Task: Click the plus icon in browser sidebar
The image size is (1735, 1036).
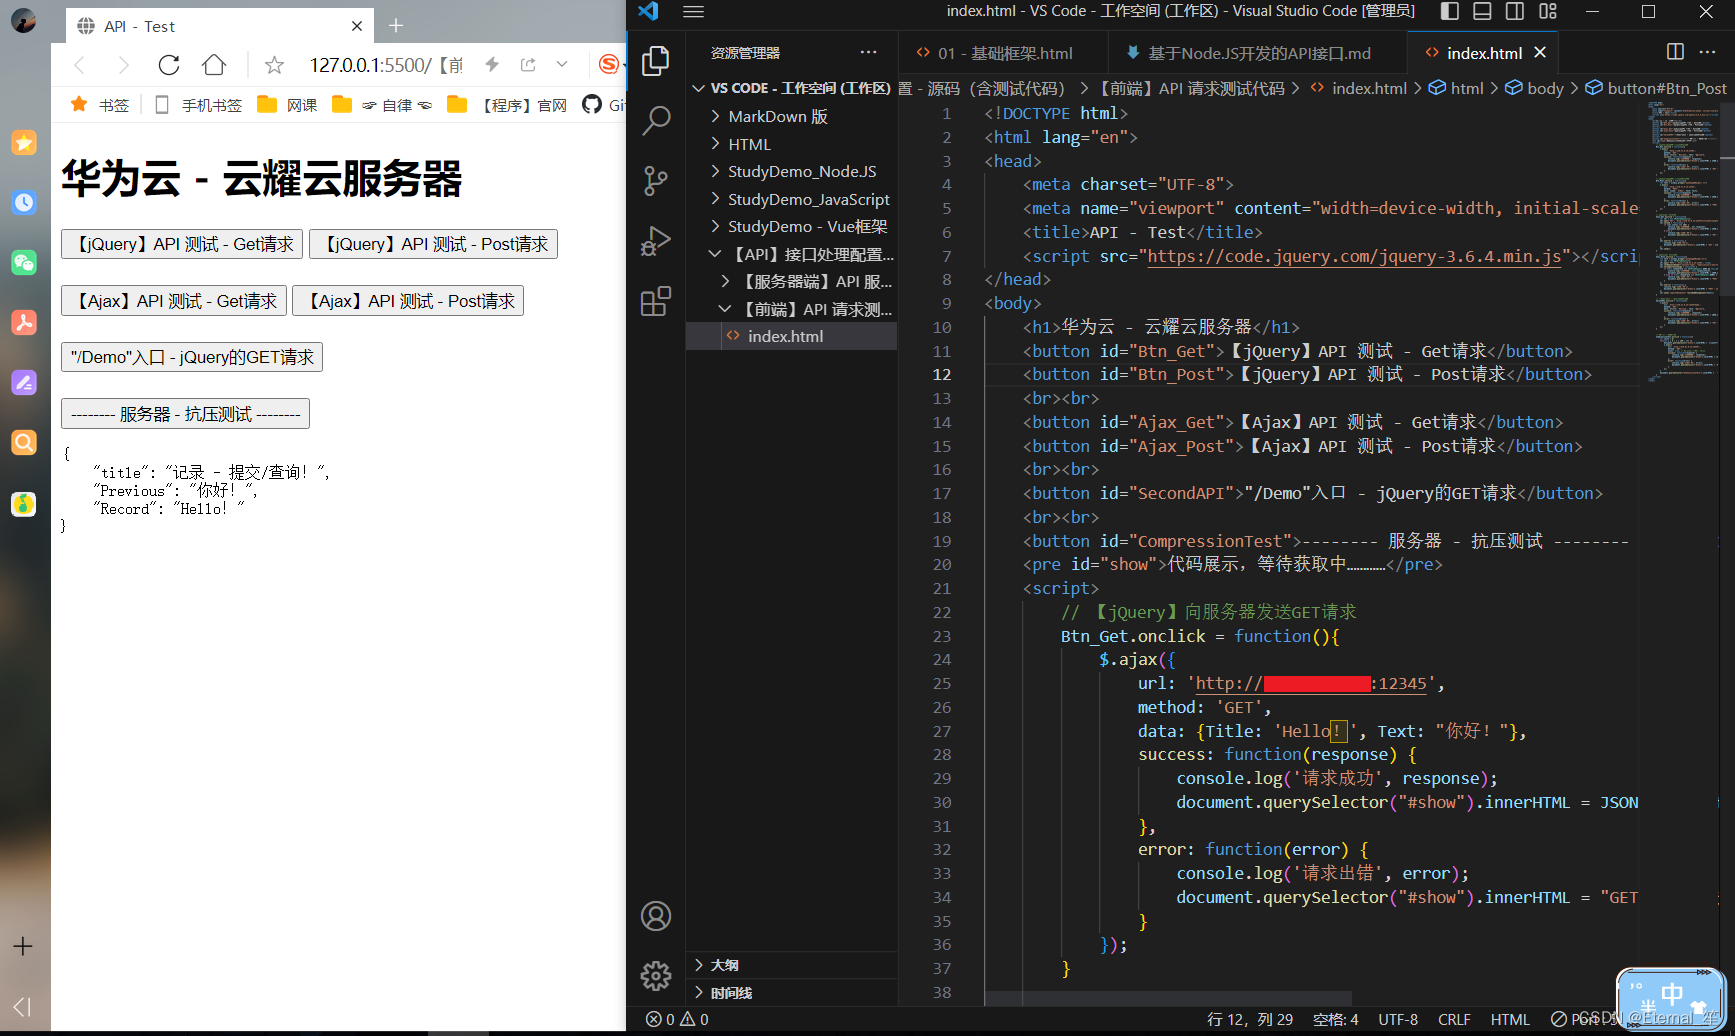Action: [23, 946]
